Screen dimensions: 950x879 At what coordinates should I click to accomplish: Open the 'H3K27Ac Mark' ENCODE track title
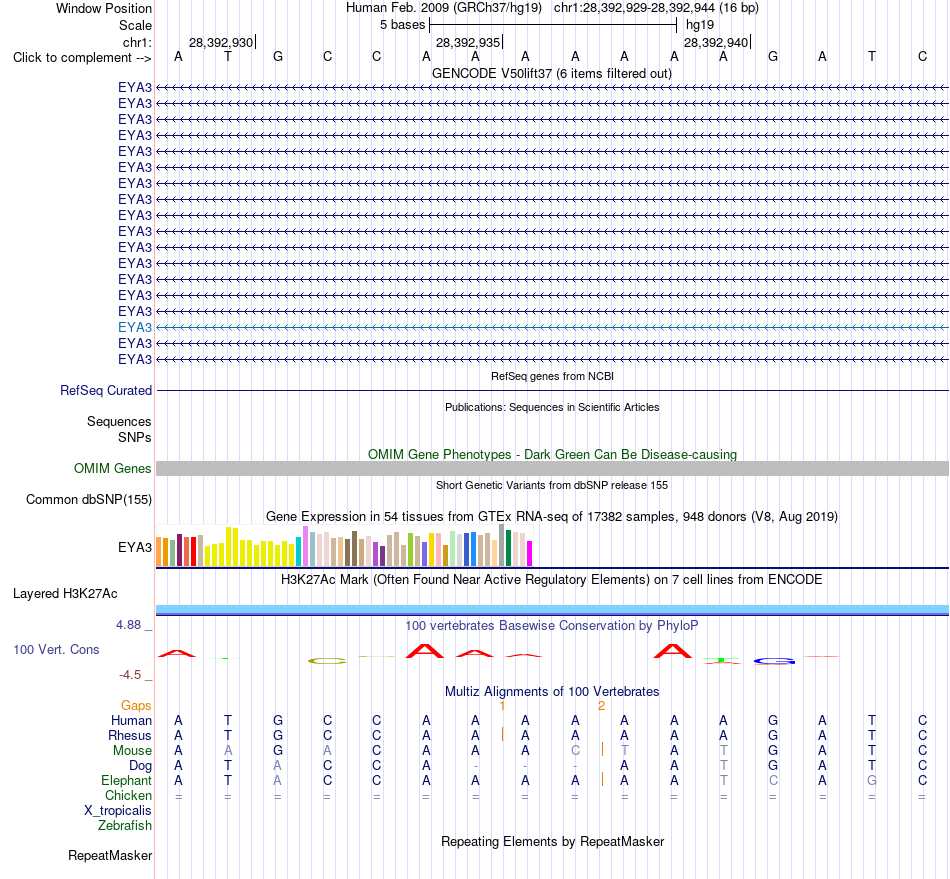click(552, 580)
